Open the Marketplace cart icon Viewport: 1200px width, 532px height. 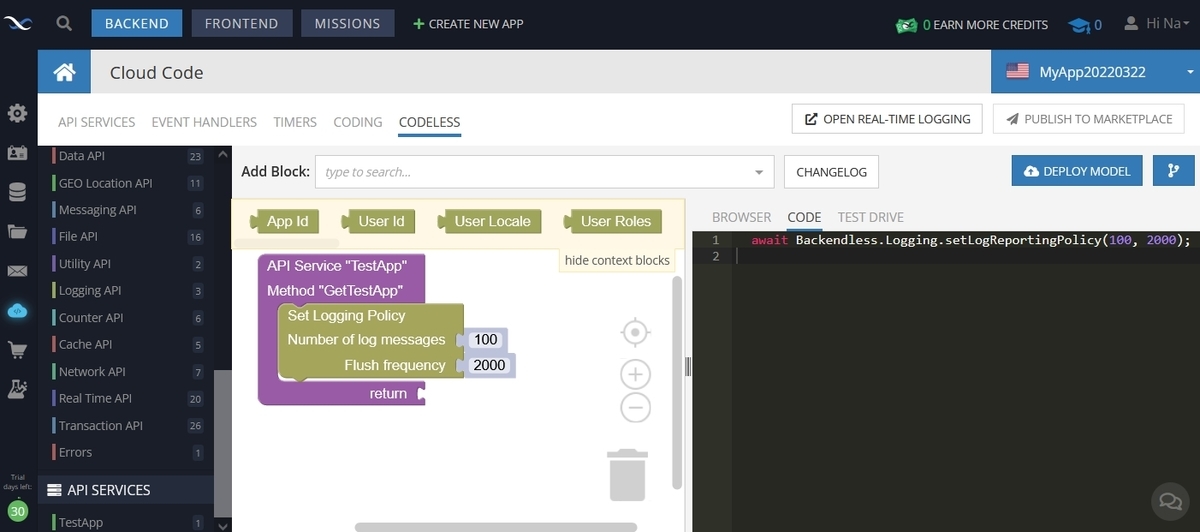(17, 350)
